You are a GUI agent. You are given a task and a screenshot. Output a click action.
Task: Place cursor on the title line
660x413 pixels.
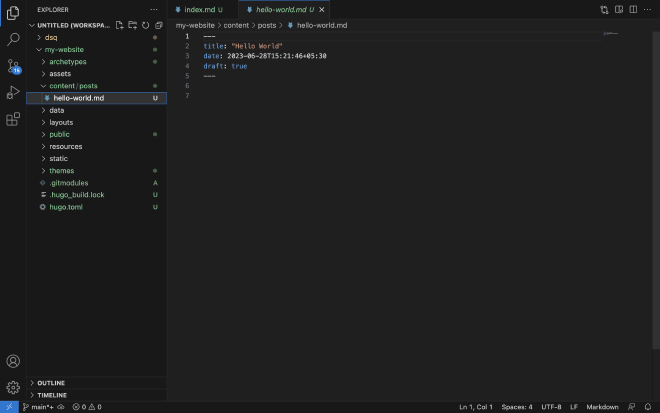[243, 46]
